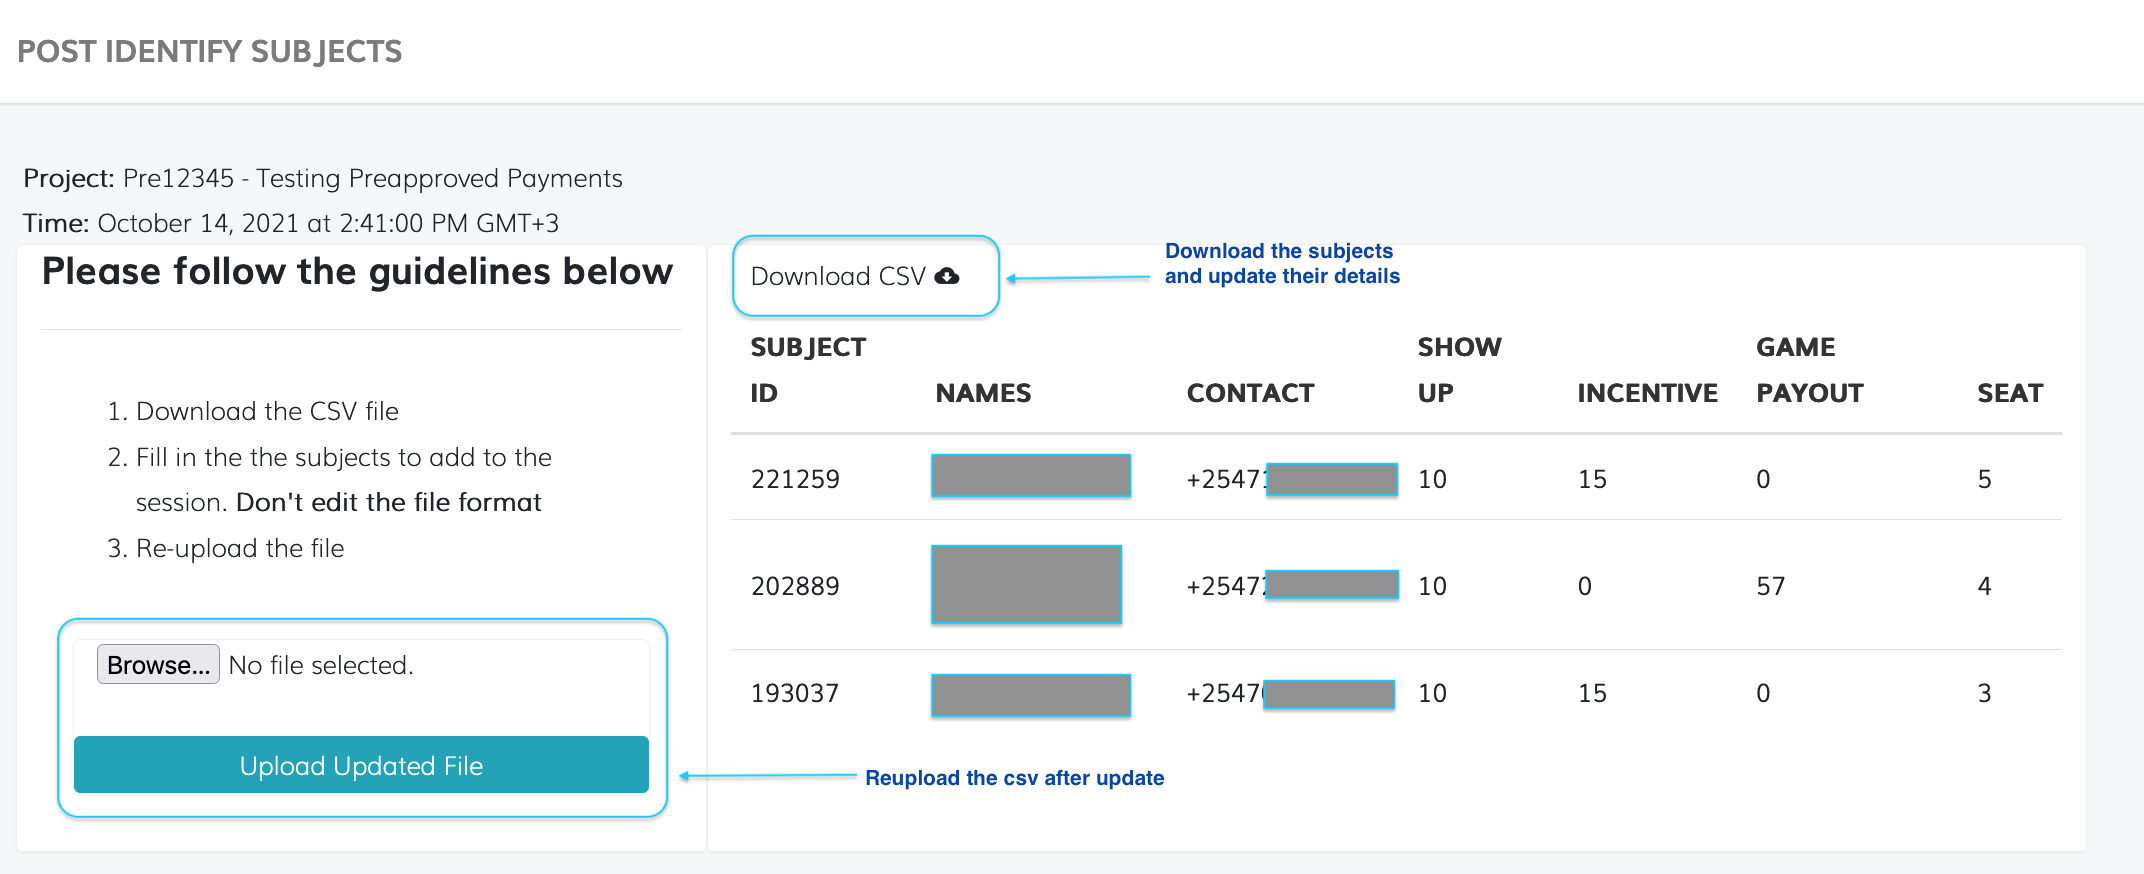Click the redacted name for subject 221259
The width and height of the screenshot is (2144, 874).
point(1031,476)
